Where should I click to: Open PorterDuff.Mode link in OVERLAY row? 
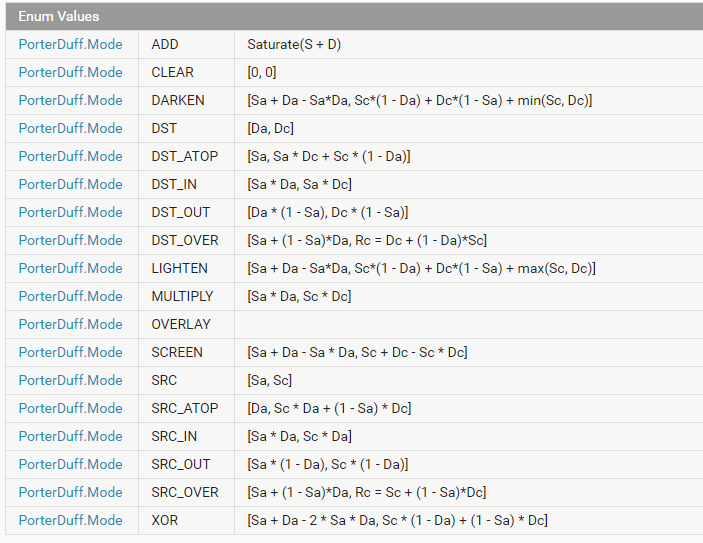[70, 324]
